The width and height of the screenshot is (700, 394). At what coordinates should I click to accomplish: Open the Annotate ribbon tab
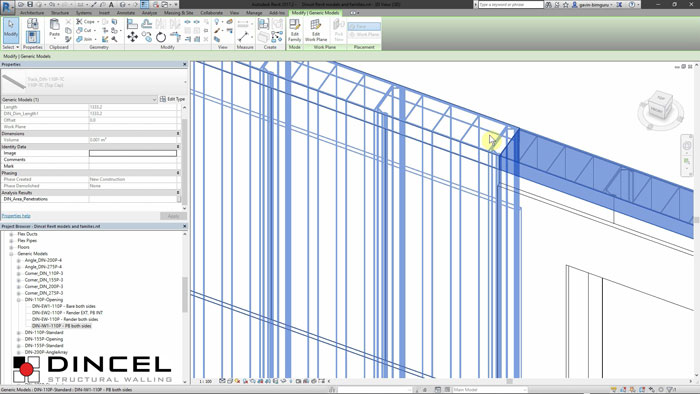125,13
